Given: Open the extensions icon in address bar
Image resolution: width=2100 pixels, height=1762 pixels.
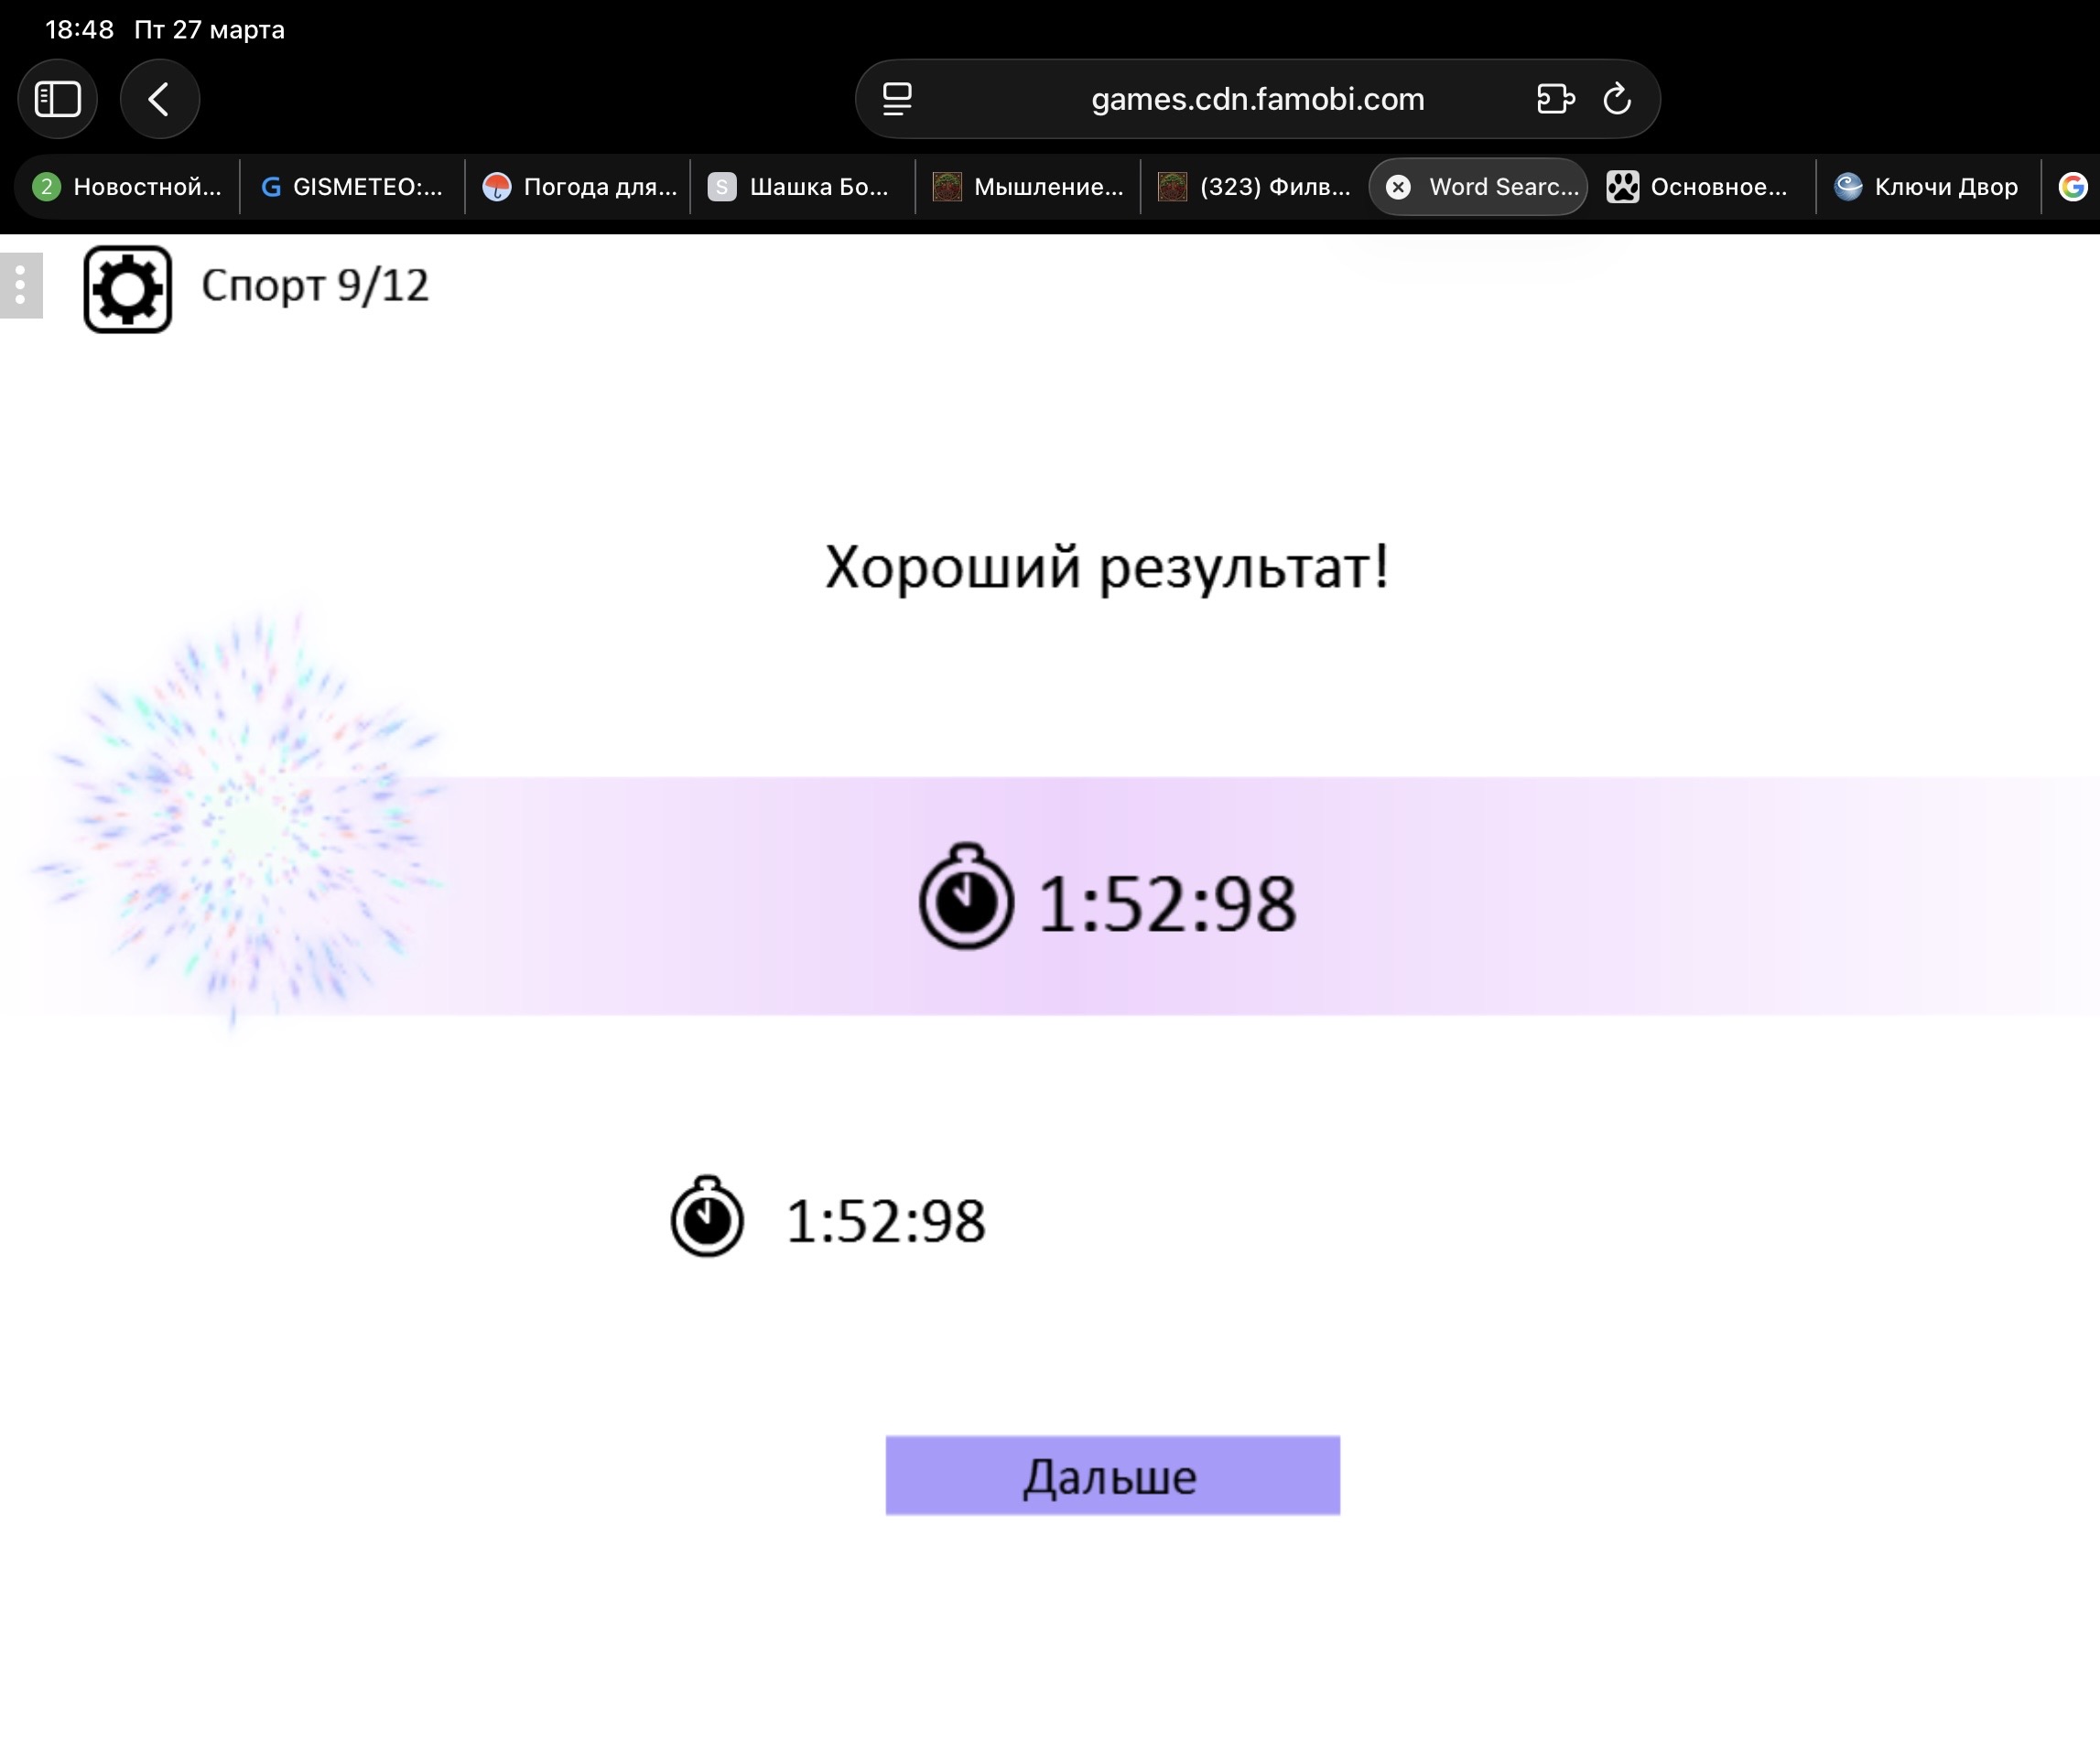Looking at the screenshot, I should click(x=1554, y=99).
